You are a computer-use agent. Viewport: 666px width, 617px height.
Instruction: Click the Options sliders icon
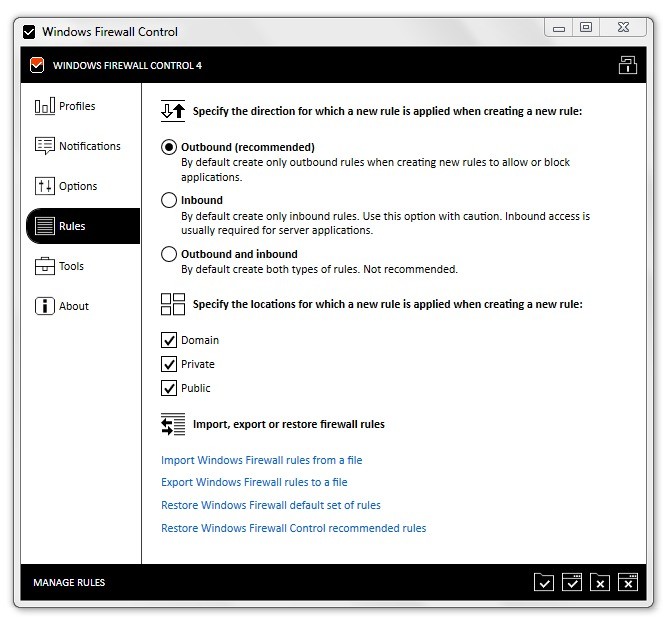tap(45, 186)
